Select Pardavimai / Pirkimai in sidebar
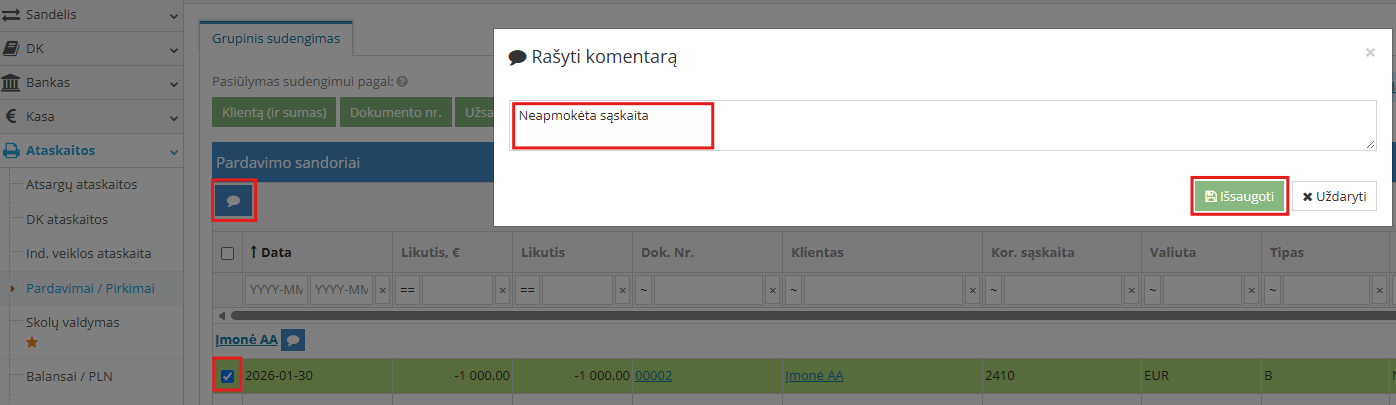The image size is (1396, 405). [x=90, y=288]
